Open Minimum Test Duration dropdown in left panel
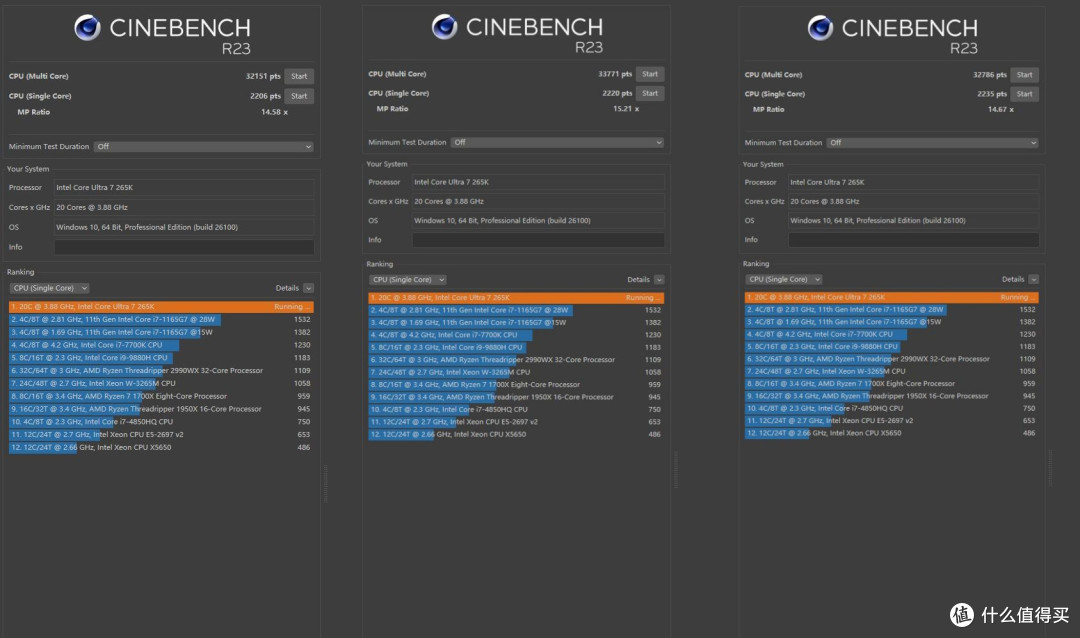 click(204, 146)
